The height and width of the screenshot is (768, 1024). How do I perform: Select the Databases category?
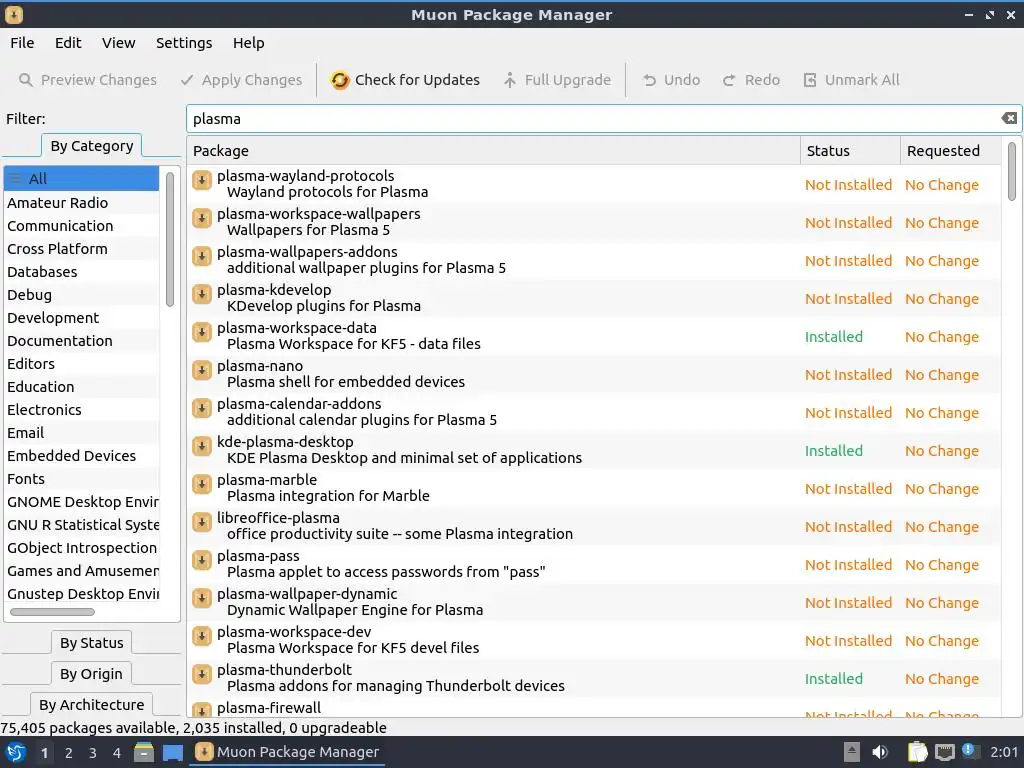coord(82,272)
